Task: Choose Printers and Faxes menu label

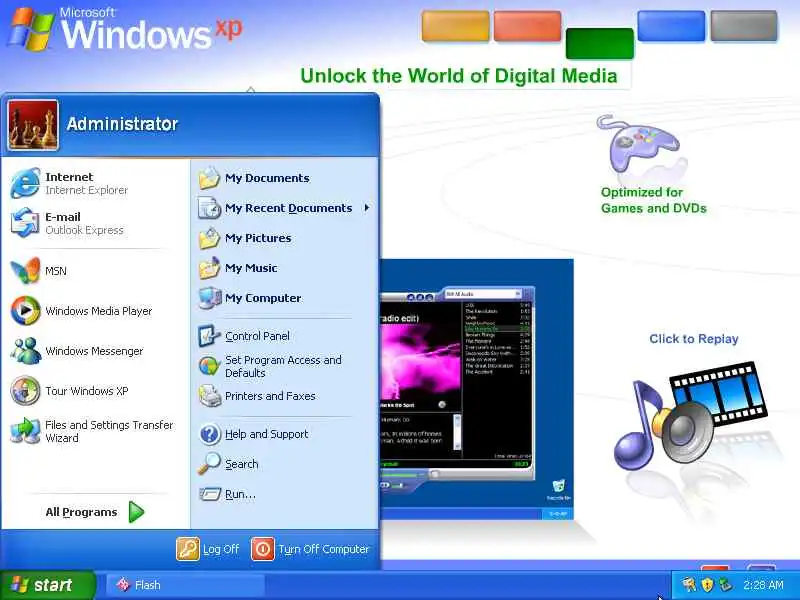Action: click(x=270, y=396)
